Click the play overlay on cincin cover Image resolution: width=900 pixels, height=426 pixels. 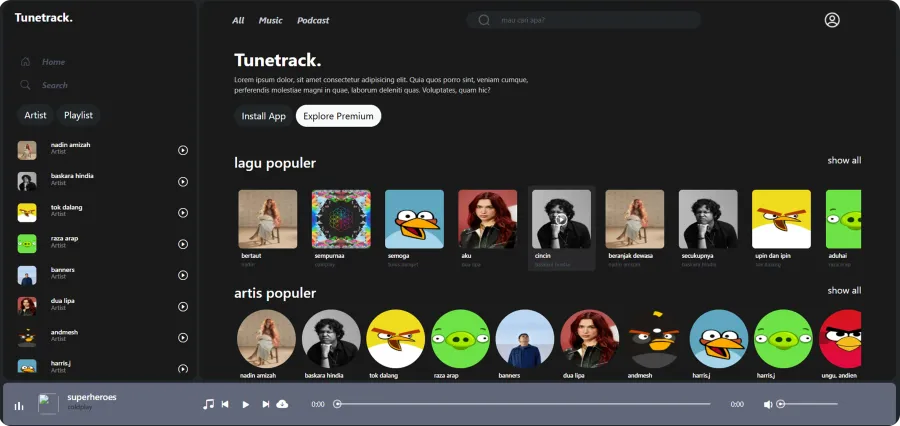[x=561, y=219]
